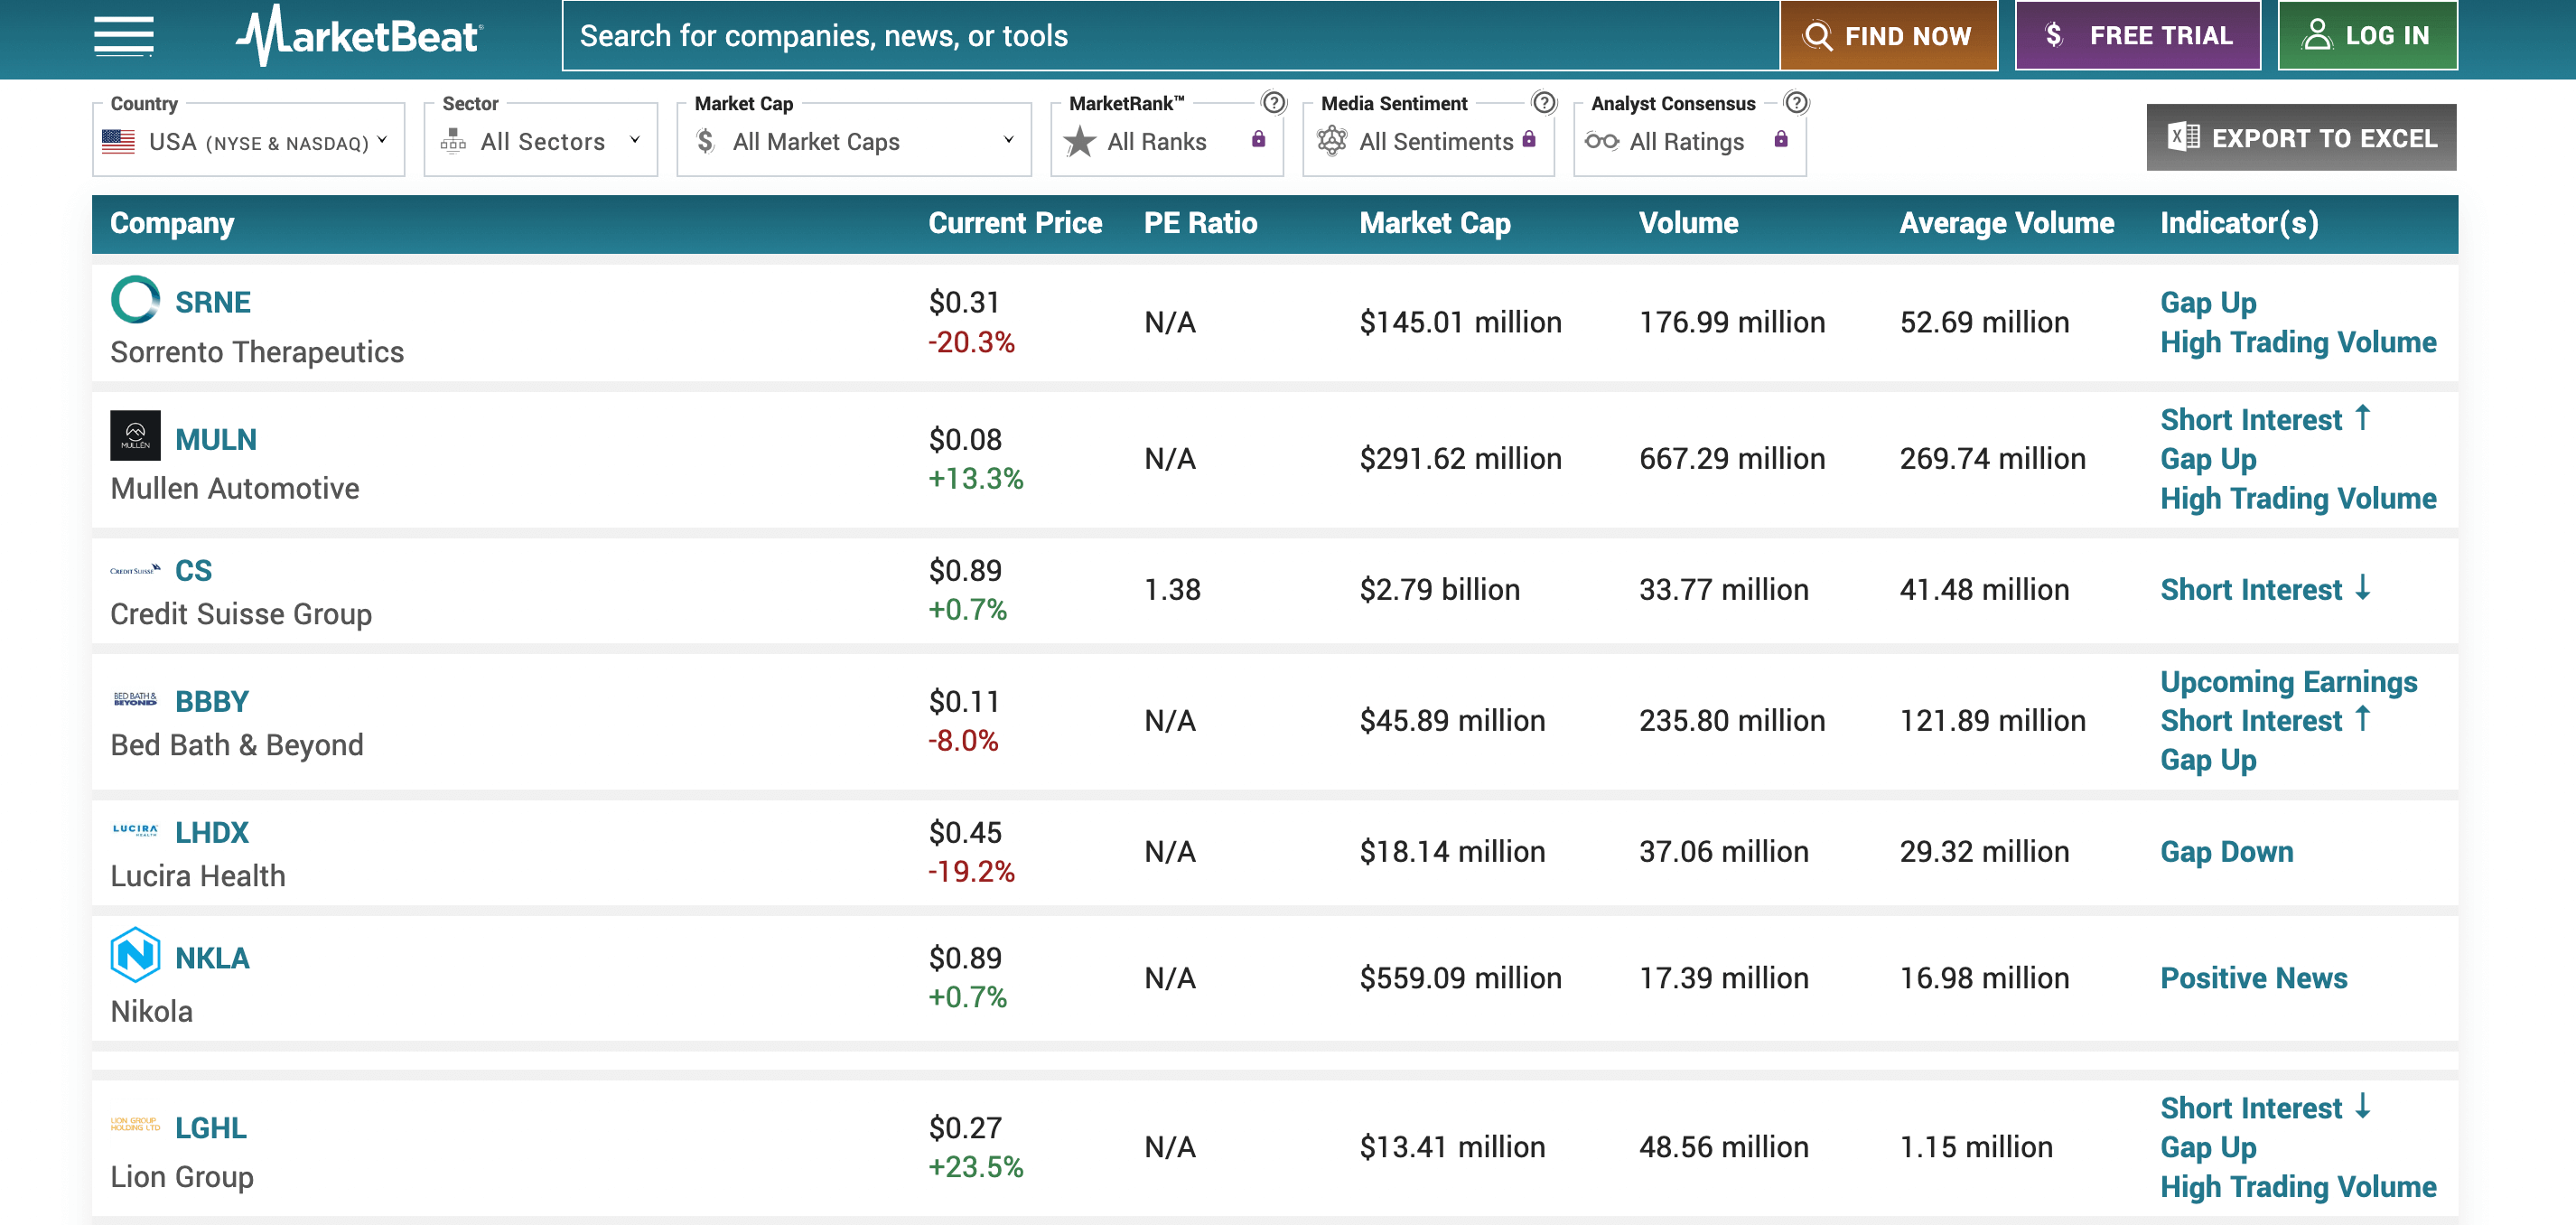Click the Sorrento Therapeutics logo icon
2576x1225 pixels.
click(x=135, y=299)
